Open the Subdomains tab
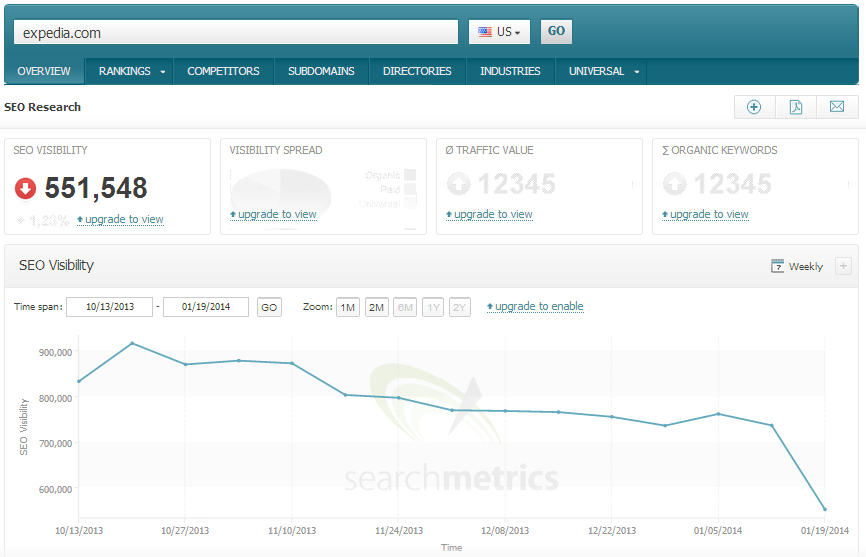 tap(321, 71)
